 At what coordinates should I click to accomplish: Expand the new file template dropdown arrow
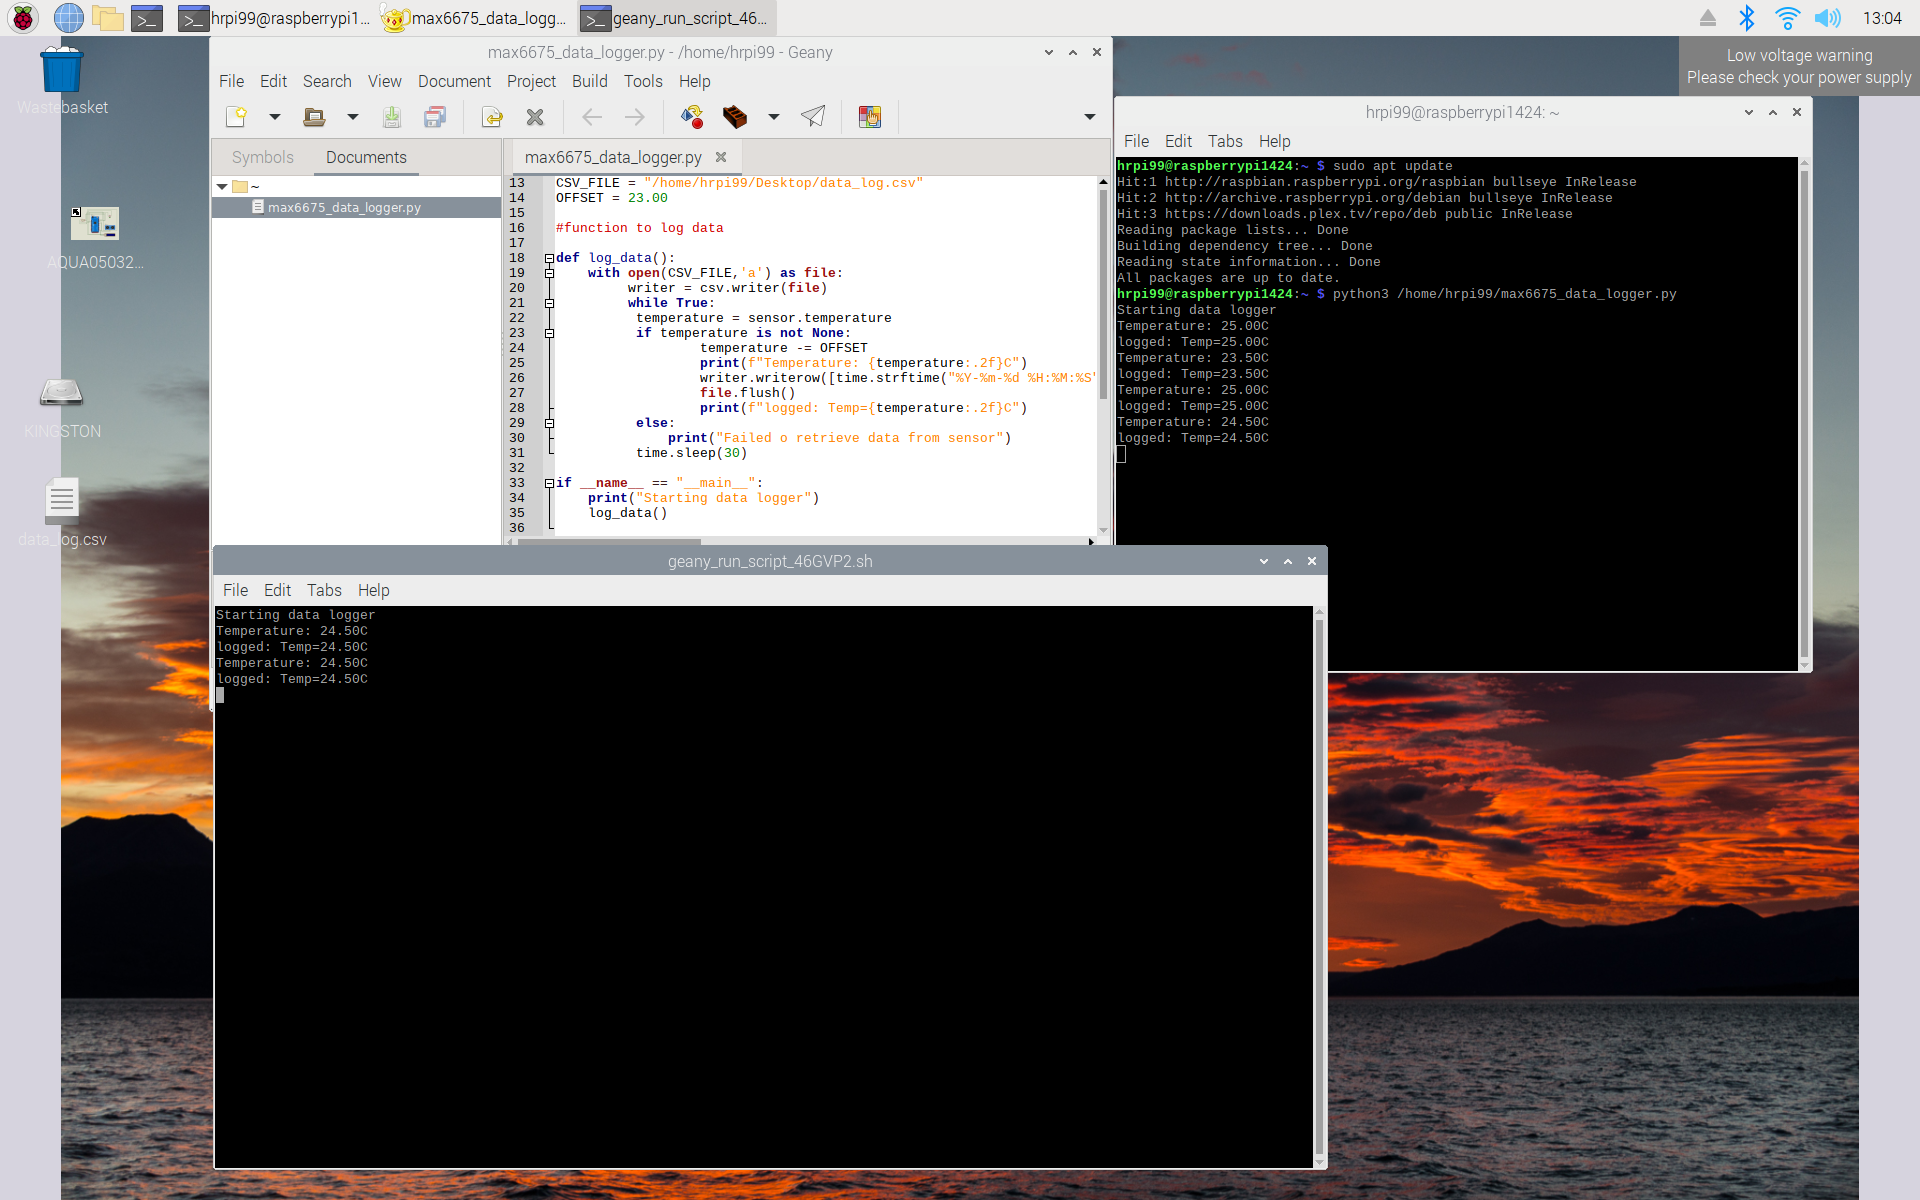pos(275,117)
